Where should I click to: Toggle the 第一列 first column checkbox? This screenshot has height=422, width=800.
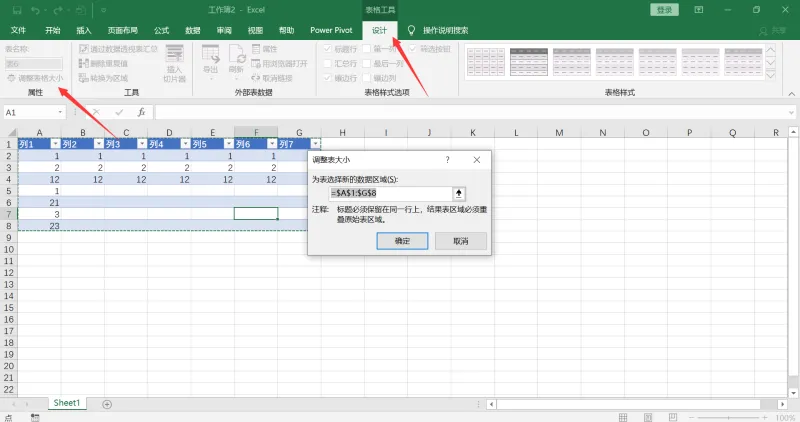[x=366, y=49]
